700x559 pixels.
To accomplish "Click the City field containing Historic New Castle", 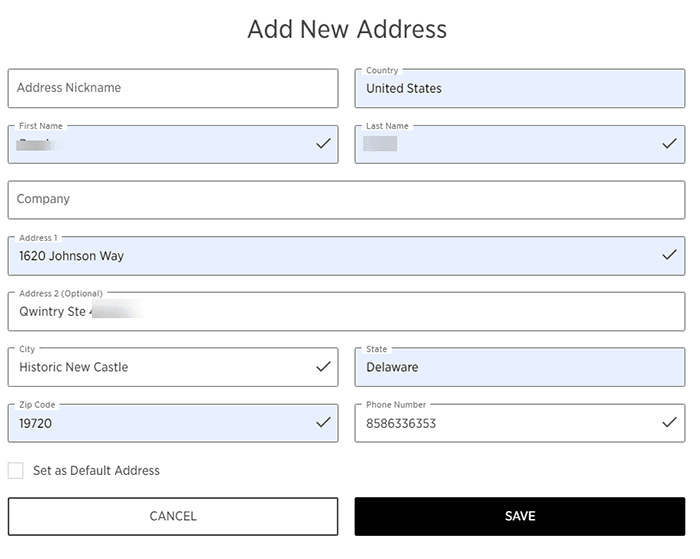I will tap(160, 367).
